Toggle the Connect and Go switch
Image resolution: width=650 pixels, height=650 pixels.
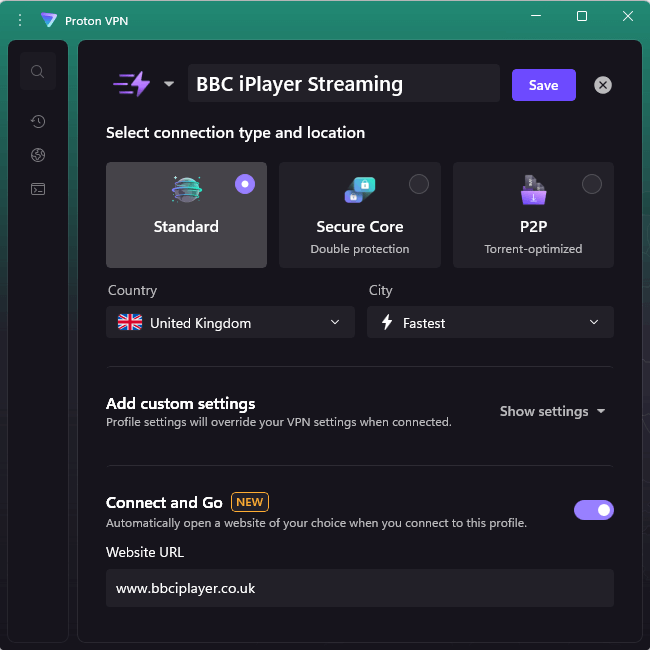(594, 510)
